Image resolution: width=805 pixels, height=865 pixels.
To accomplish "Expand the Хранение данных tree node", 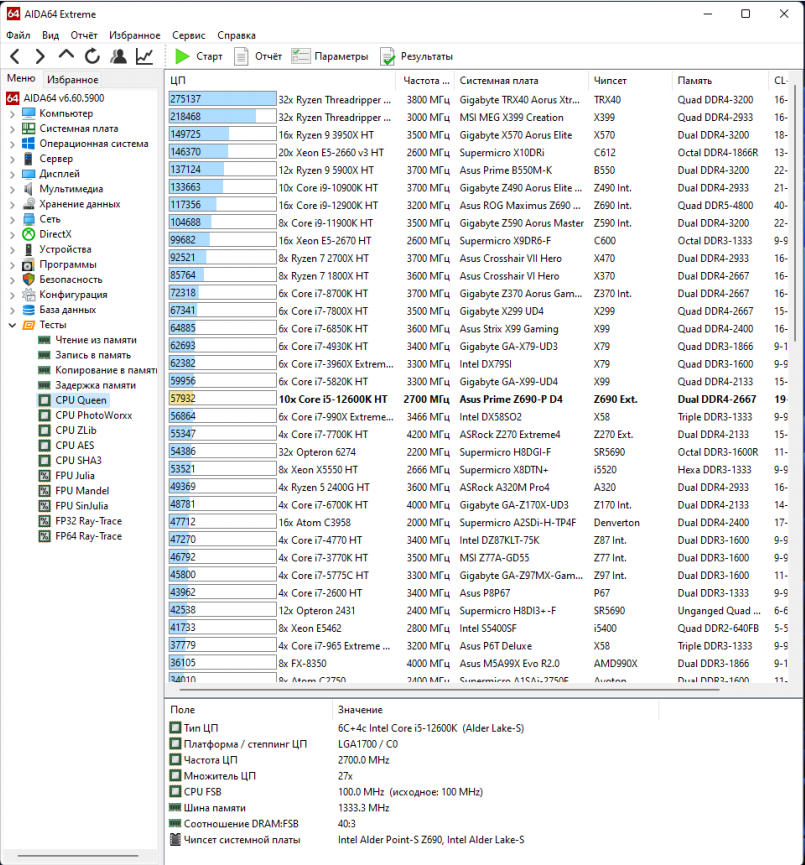I will click(12, 205).
